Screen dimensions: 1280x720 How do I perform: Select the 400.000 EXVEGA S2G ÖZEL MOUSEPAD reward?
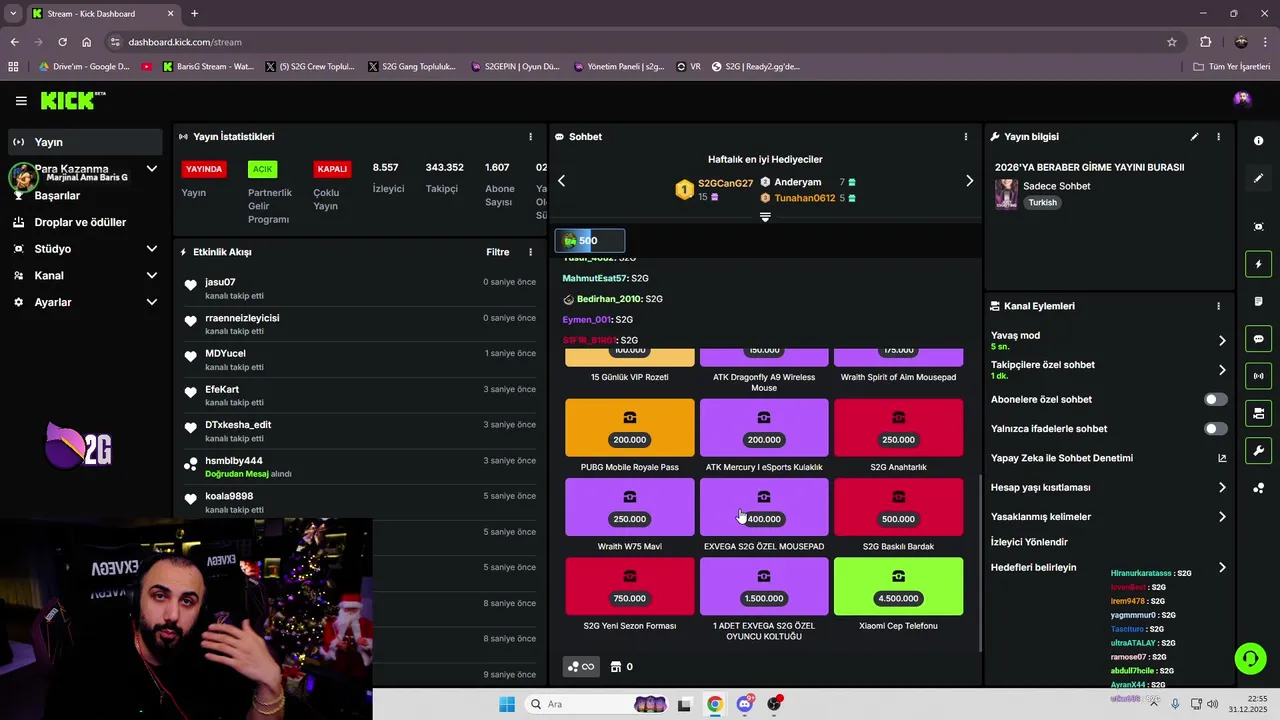pyautogui.click(x=764, y=507)
